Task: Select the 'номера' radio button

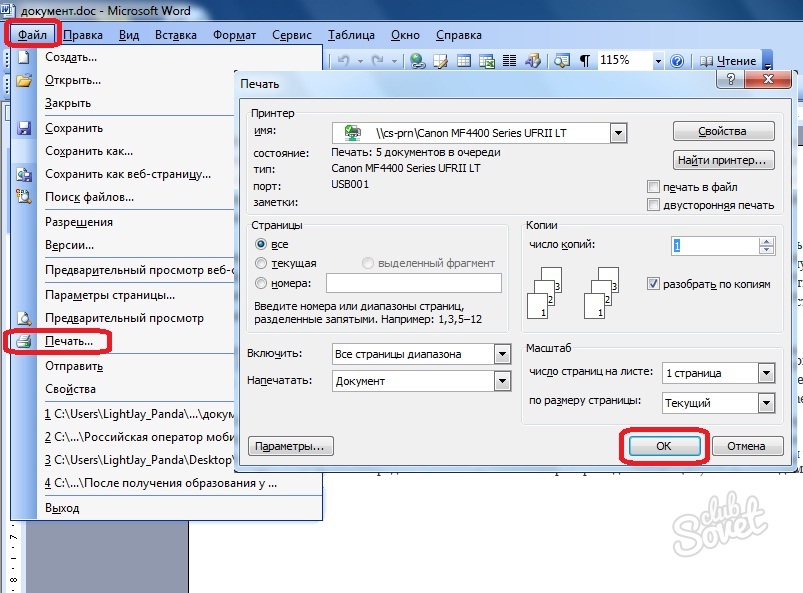Action: pyautogui.click(x=261, y=283)
